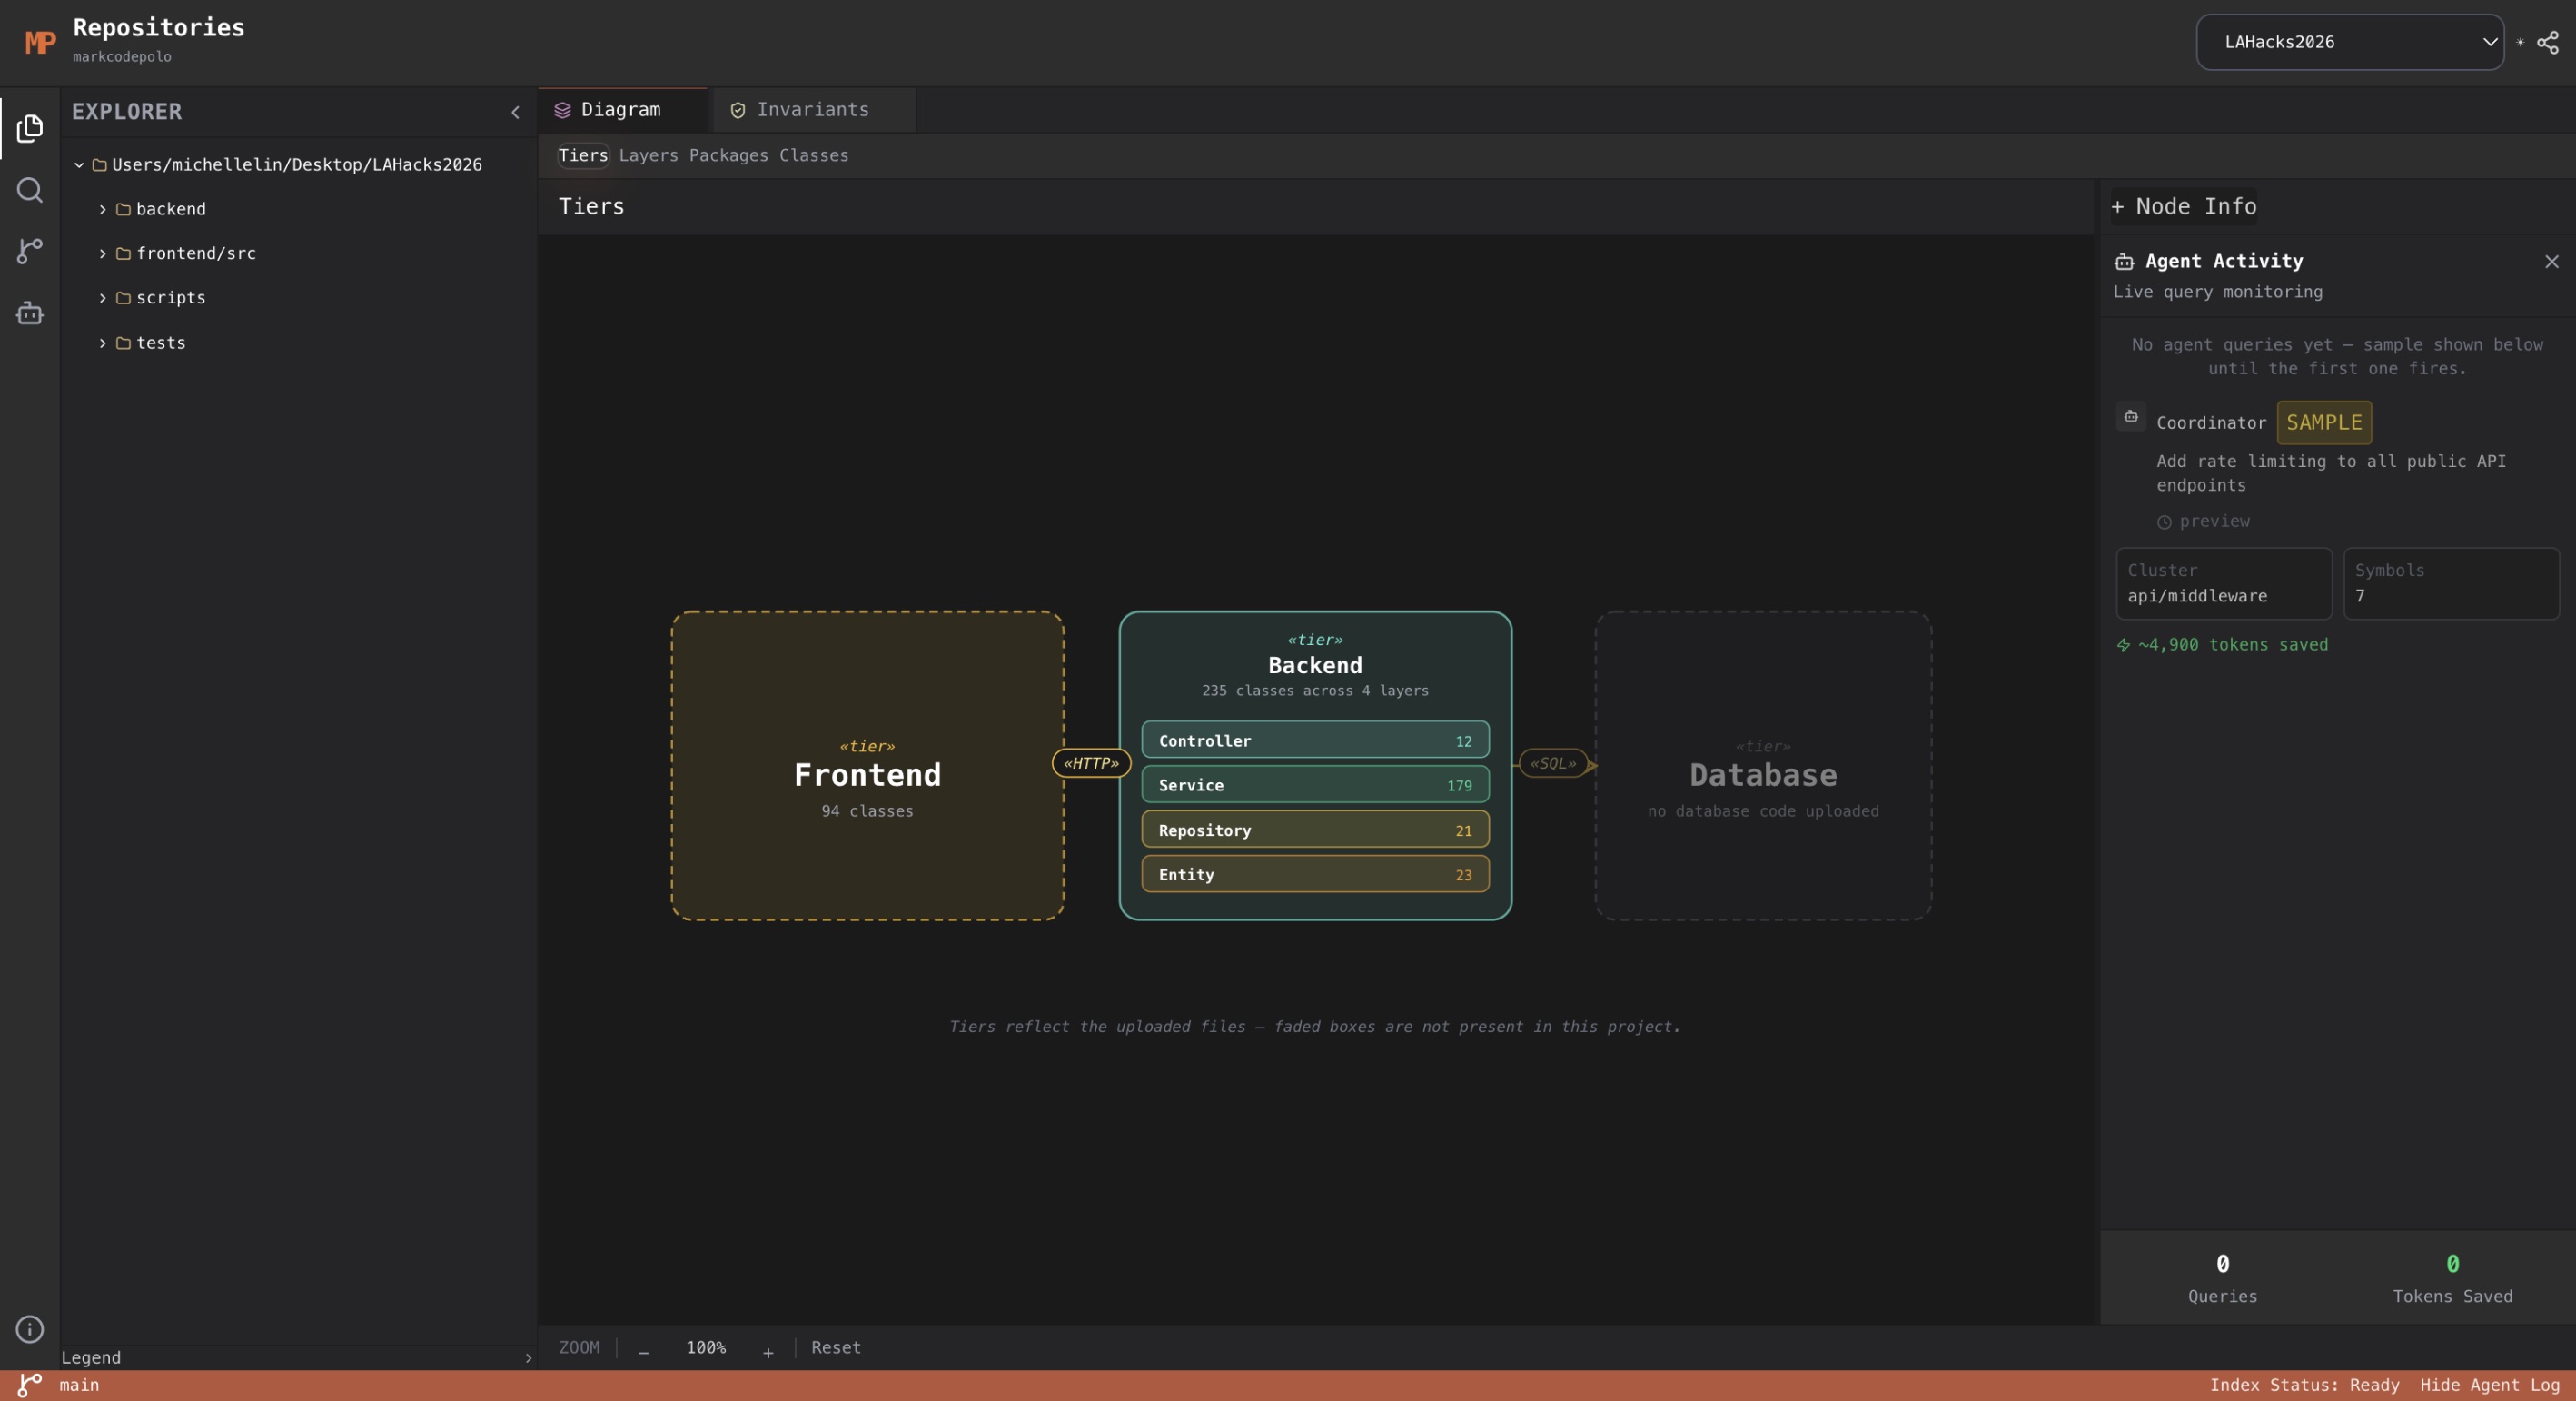Select the Layers view tab

point(648,155)
